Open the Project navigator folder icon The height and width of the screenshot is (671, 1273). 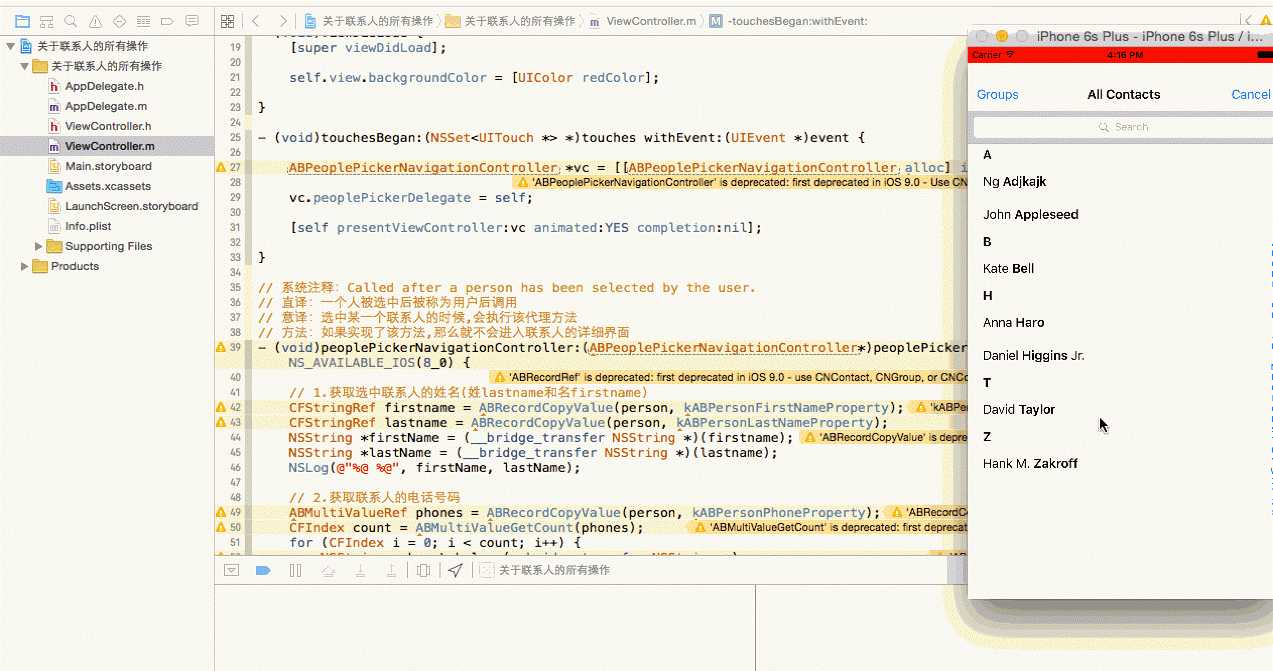pos(22,21)
